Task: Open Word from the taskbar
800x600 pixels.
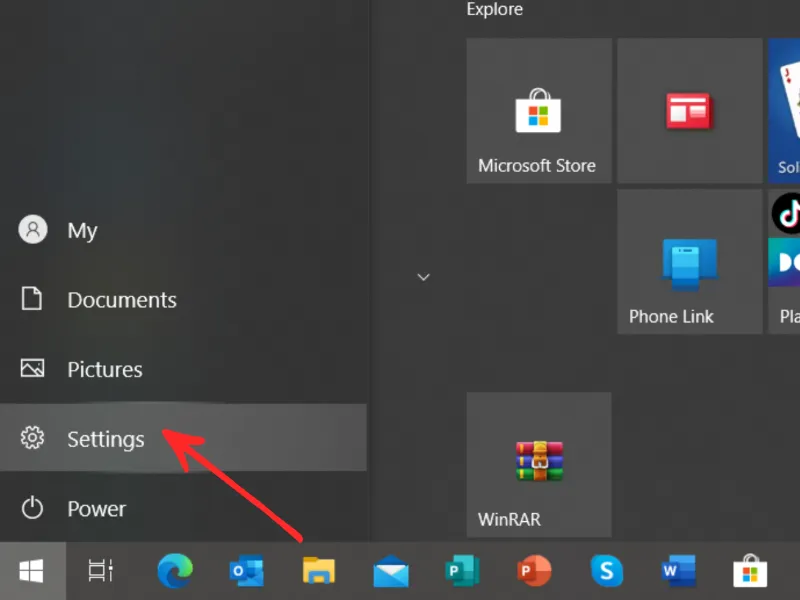Action: point(679,571)
